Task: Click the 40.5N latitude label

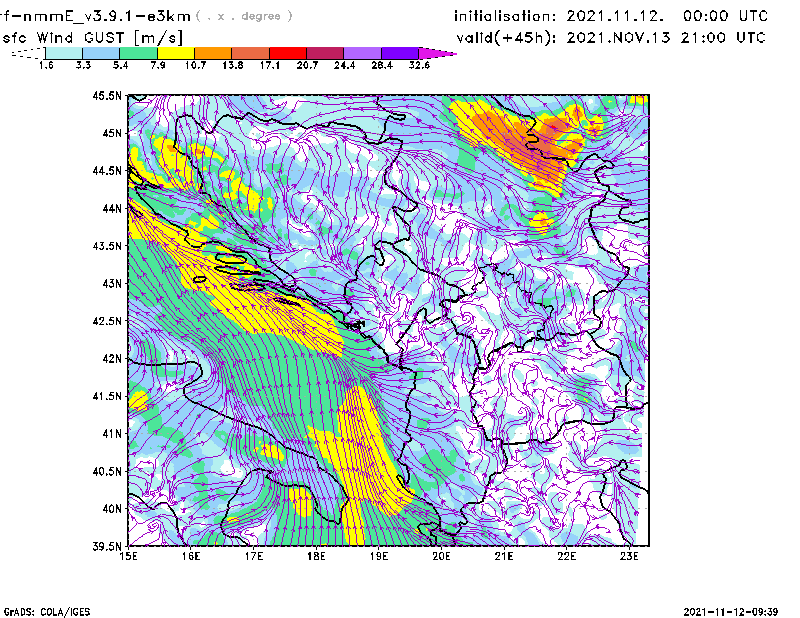Action: point(107,471)
